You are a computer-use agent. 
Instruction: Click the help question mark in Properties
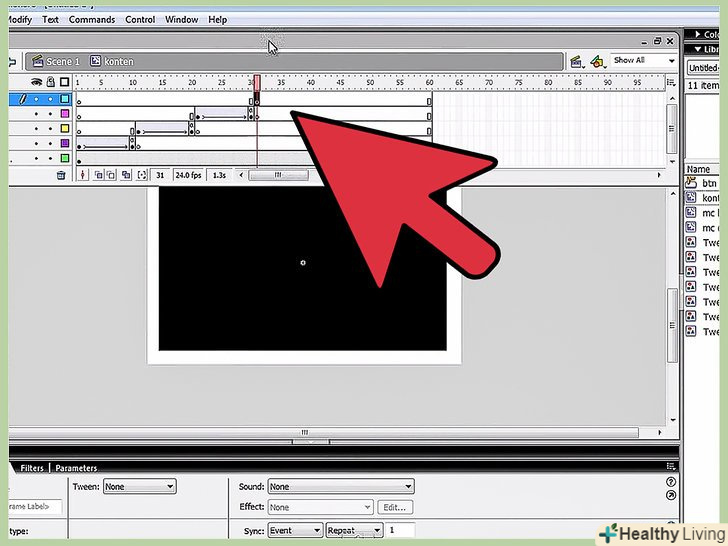(670, 482)
